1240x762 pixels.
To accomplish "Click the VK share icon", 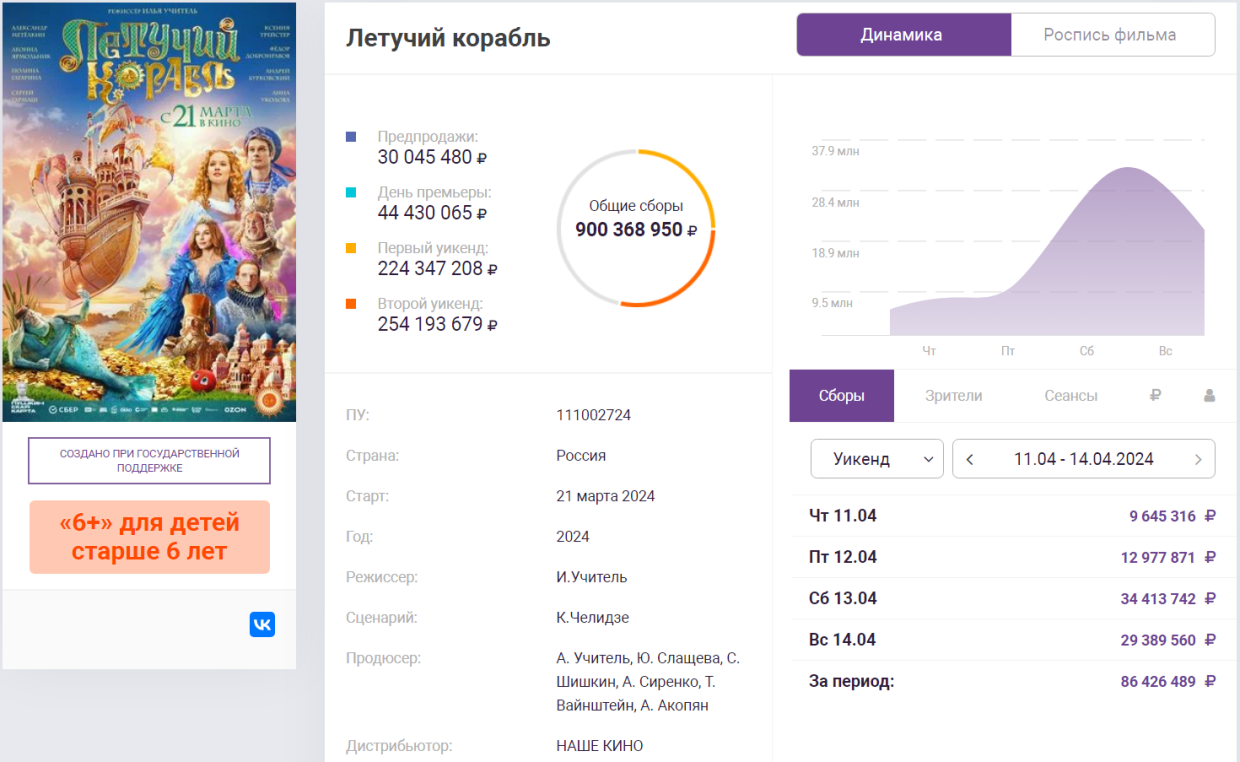I will 262,625.
